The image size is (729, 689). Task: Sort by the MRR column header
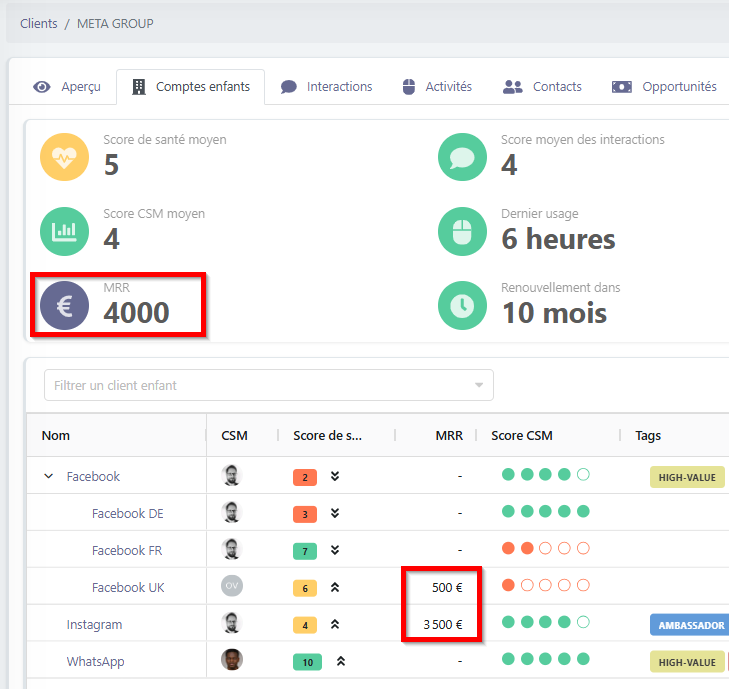[449, 436]
